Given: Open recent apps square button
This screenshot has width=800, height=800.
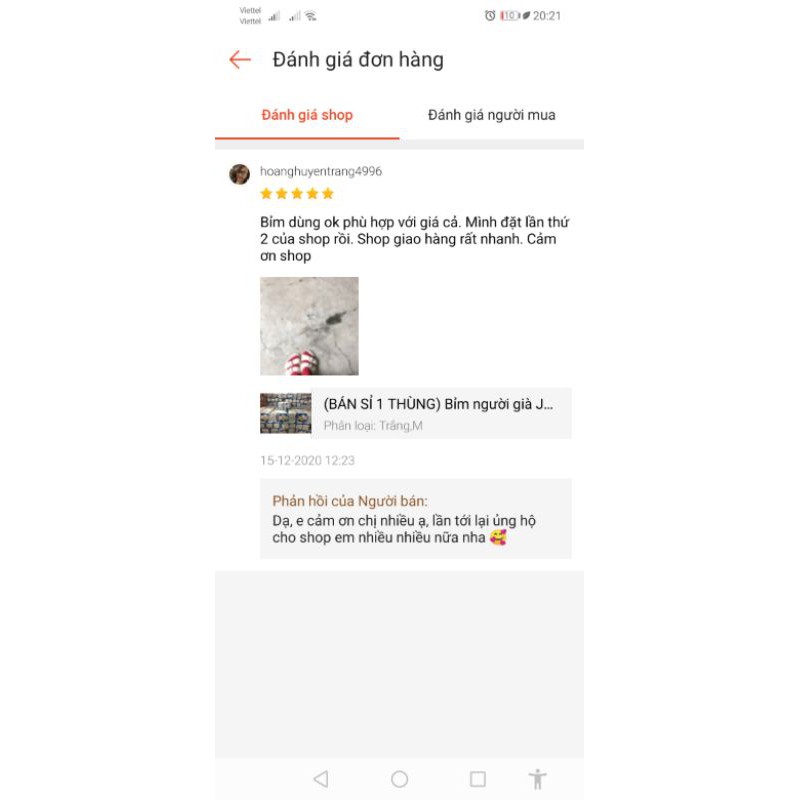Looking at the screenshot, I should coord(478,779).
